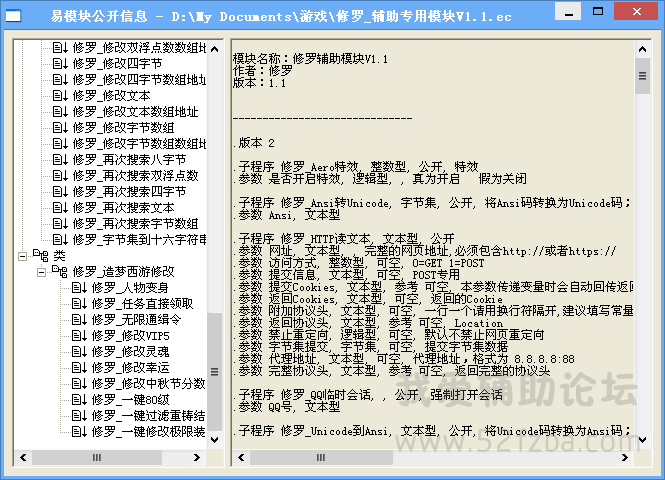665x480 pixels.
Task: Select 修罗_一键80级 row label
Action: tap(131, 399)
